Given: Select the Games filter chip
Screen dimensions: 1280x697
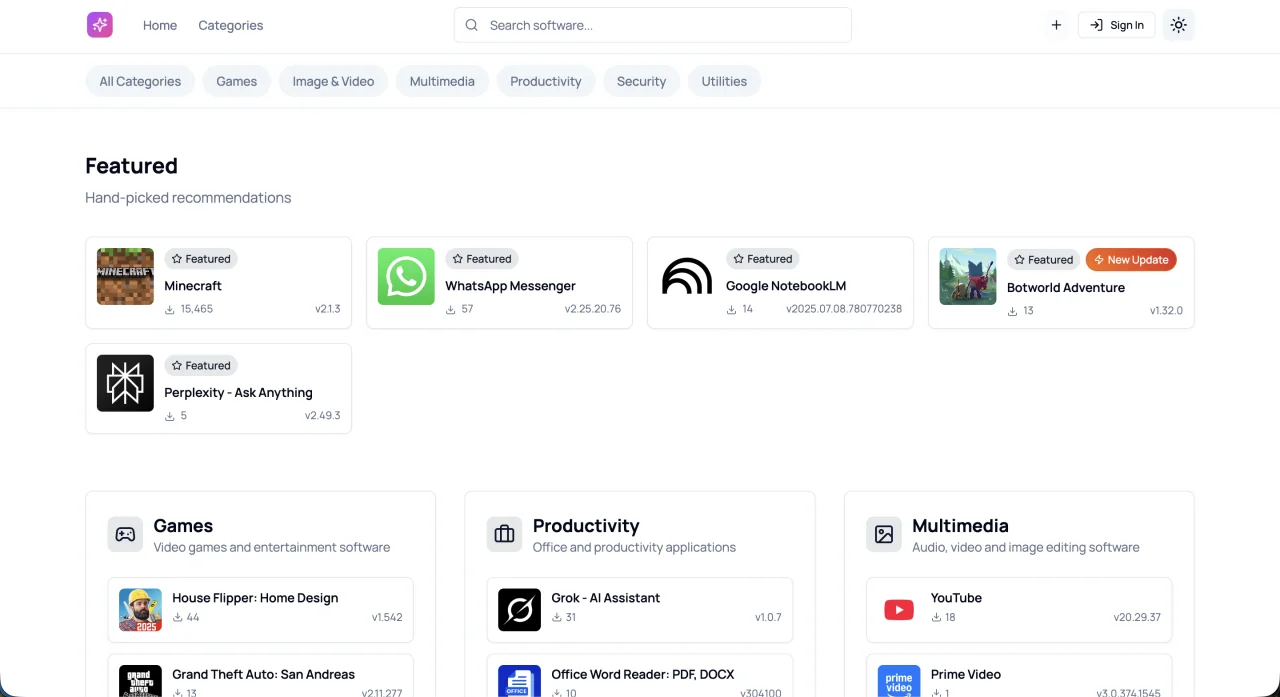Looking at the screenshot, I should point(237,81).
